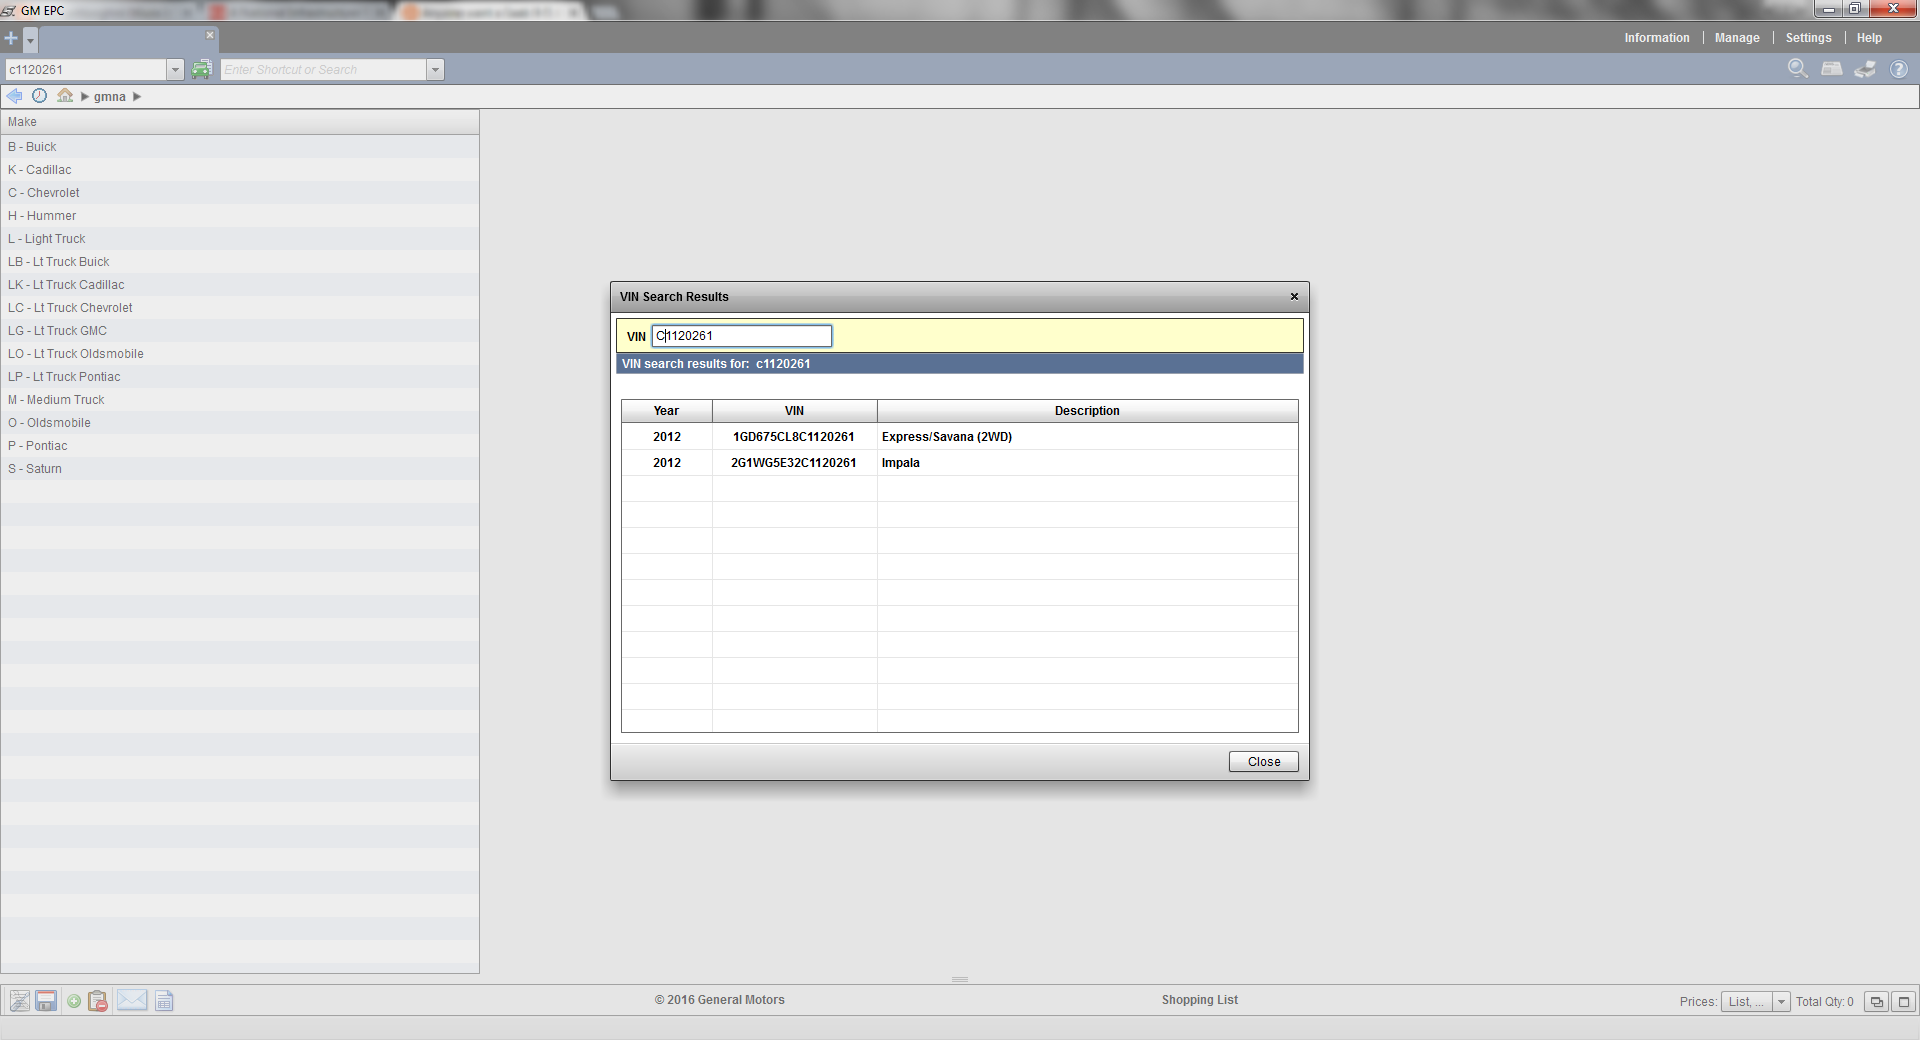
Task: Open the history clock icon
Action: pyautogui.click(x=39, y=96)
